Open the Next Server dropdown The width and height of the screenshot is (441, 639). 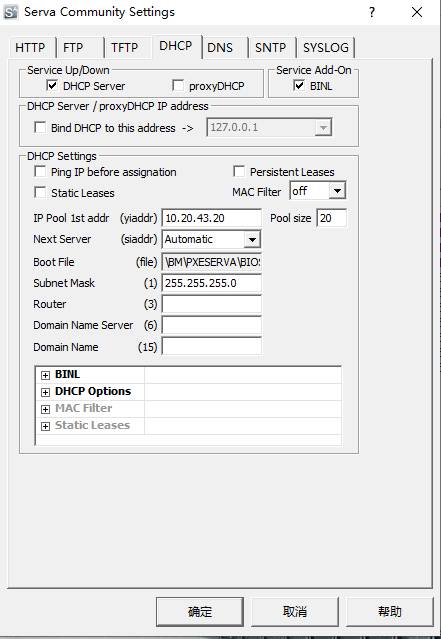(x=252, y=239)
